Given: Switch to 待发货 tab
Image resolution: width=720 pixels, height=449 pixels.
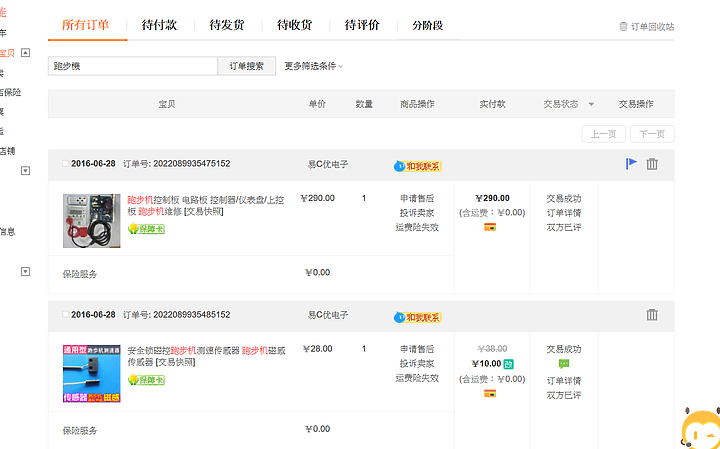Looking at the screenshot, I should [x=227, y=25].
